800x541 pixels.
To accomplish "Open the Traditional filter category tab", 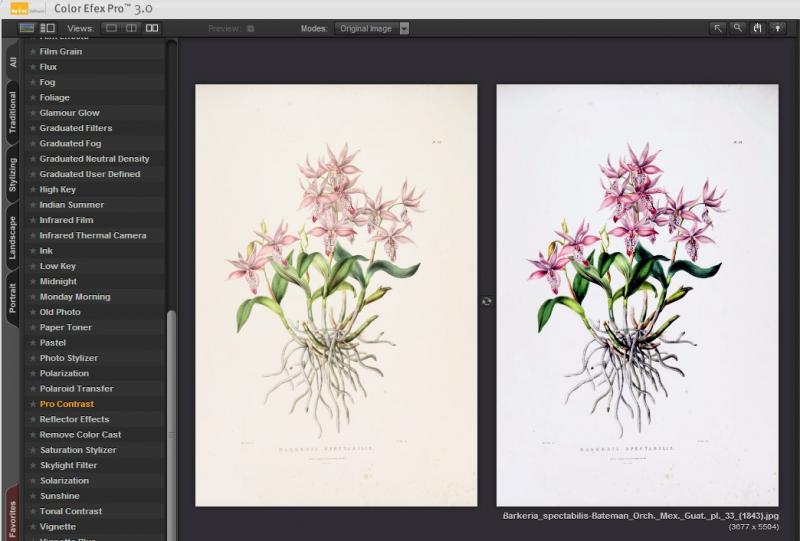I will (12, 113).
